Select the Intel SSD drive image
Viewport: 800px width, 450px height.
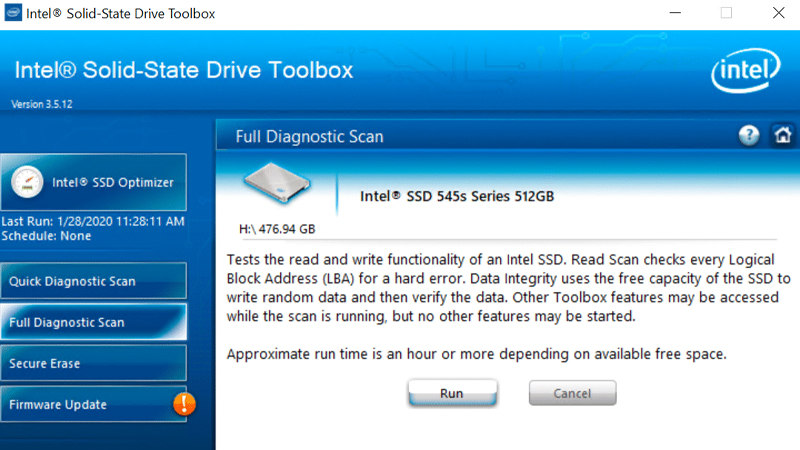tap(277, 184)
